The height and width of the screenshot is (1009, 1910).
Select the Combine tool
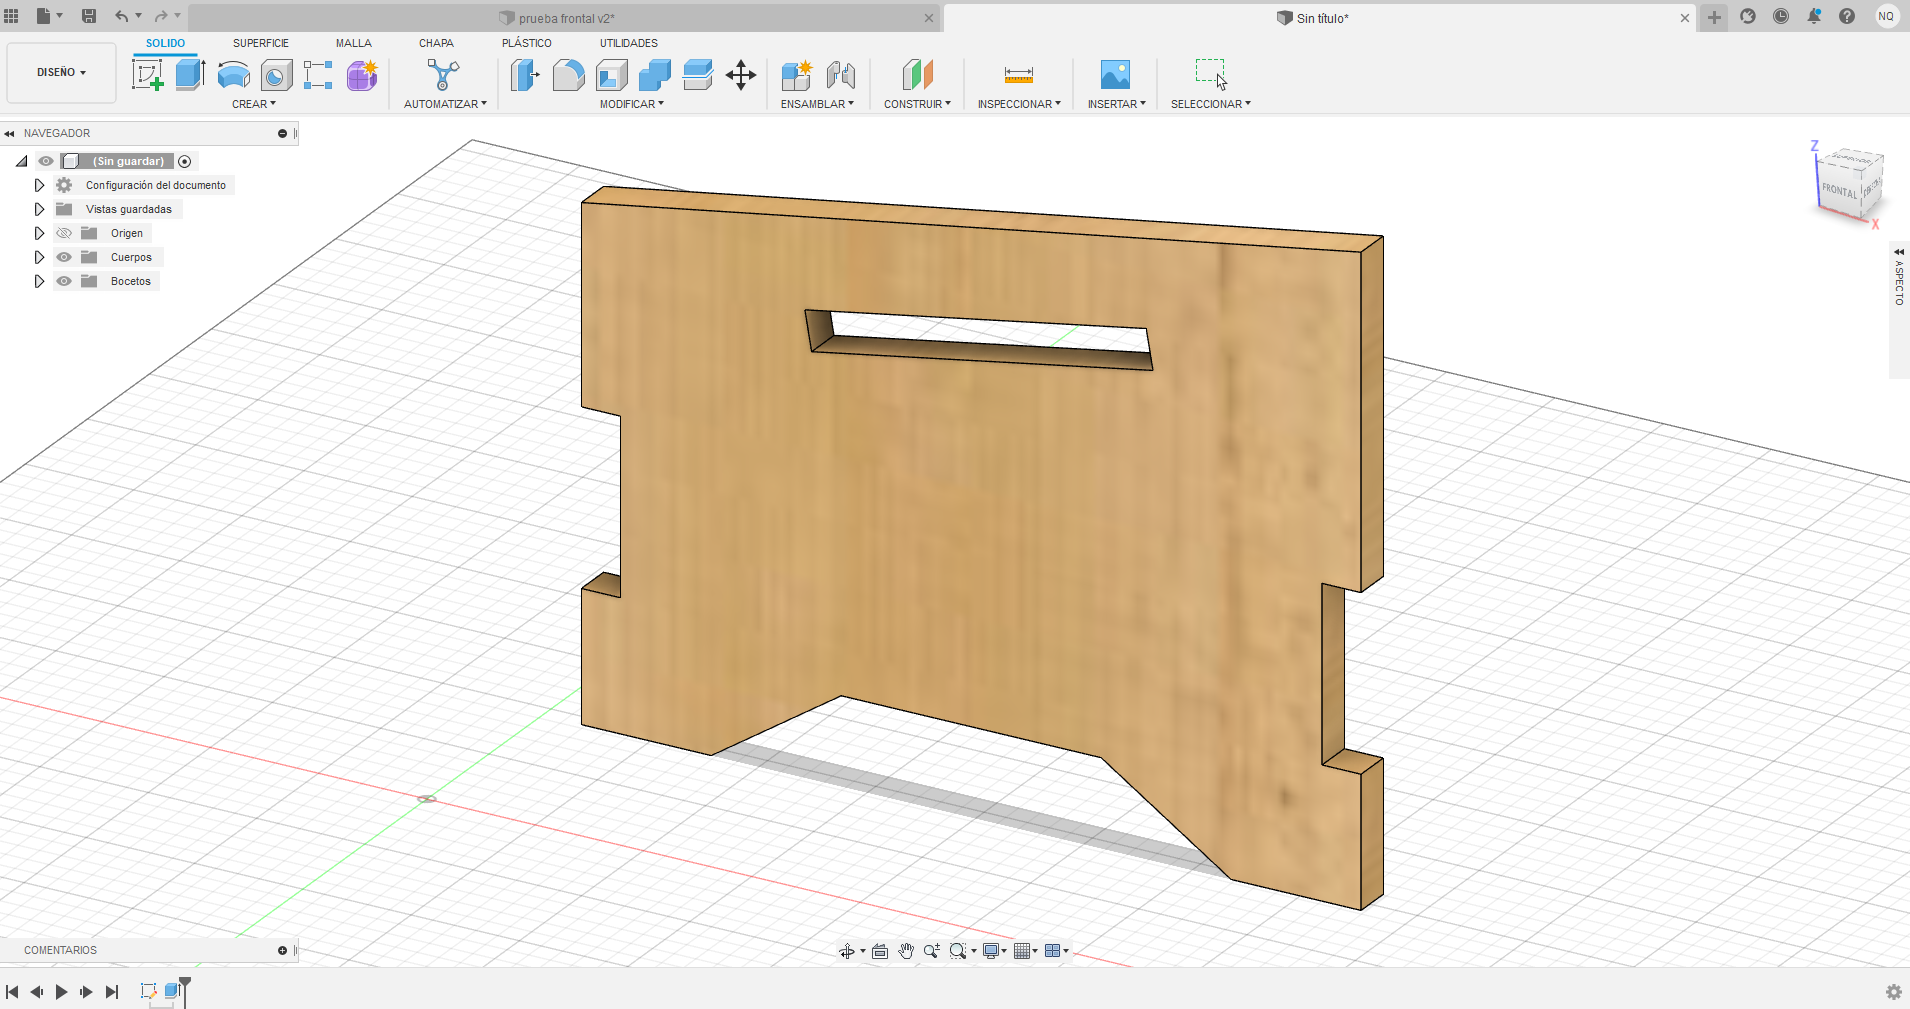(x=654, y=75)
